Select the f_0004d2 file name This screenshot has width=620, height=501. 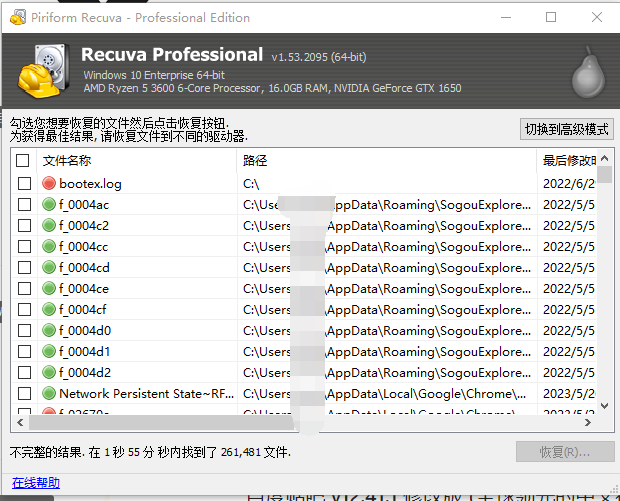pos(85,372)
